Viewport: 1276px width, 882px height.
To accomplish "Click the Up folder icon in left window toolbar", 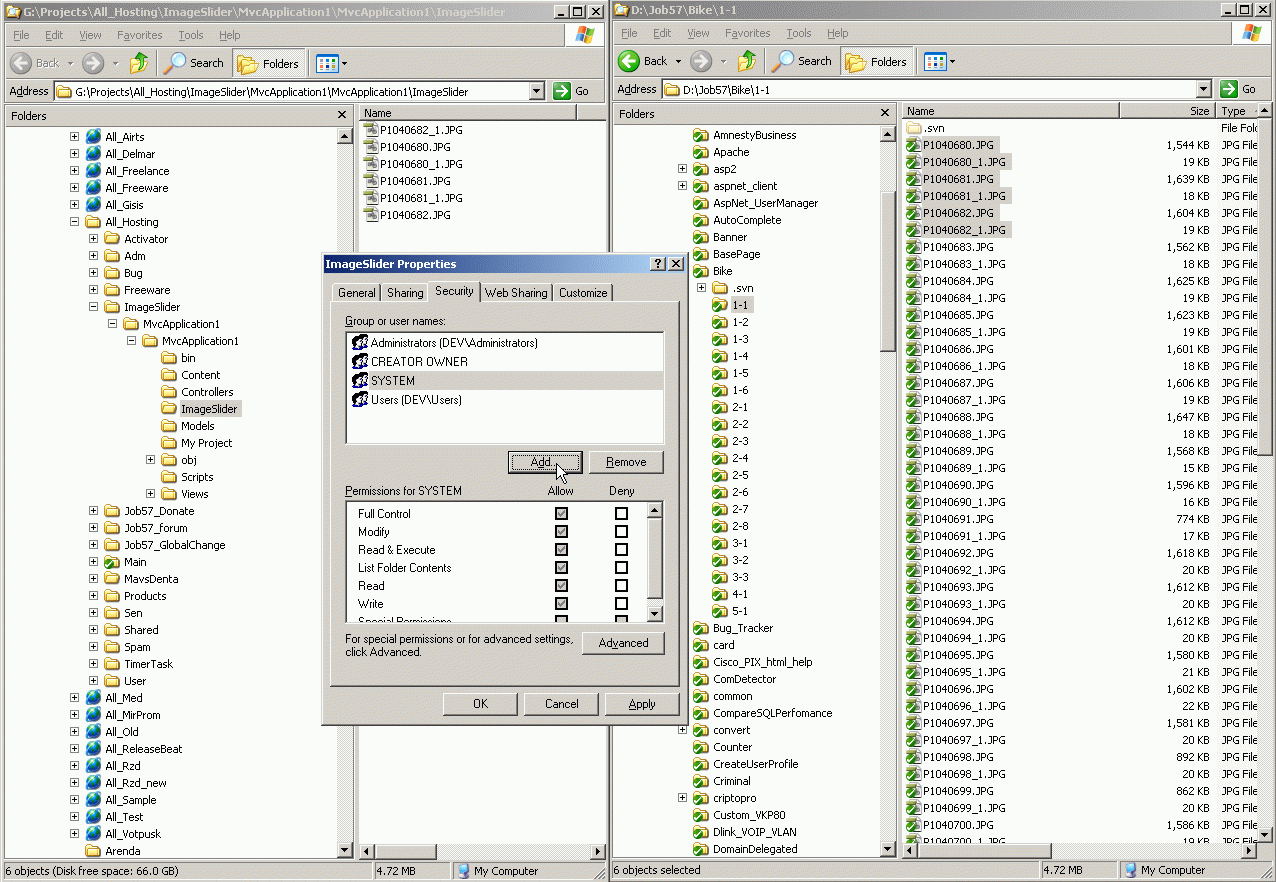I will point(139,63).
